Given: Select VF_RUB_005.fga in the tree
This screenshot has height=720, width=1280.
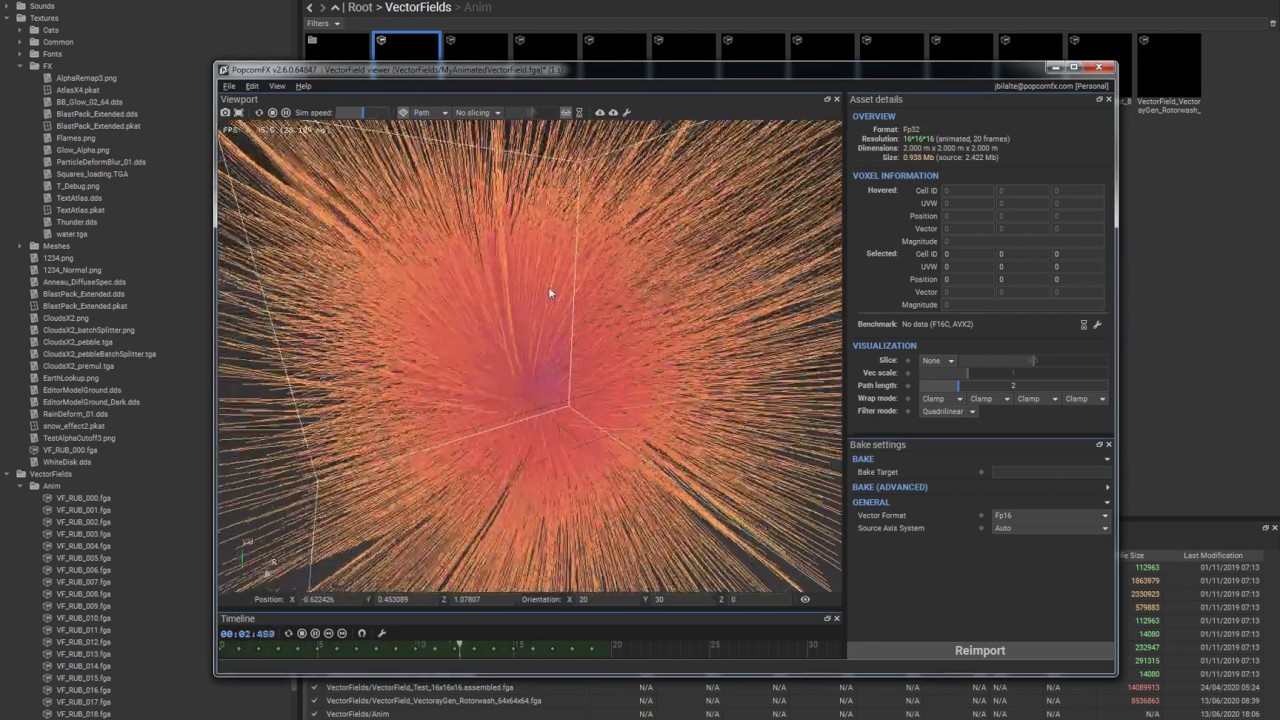Looking at the screenshot, I should 83,558.
